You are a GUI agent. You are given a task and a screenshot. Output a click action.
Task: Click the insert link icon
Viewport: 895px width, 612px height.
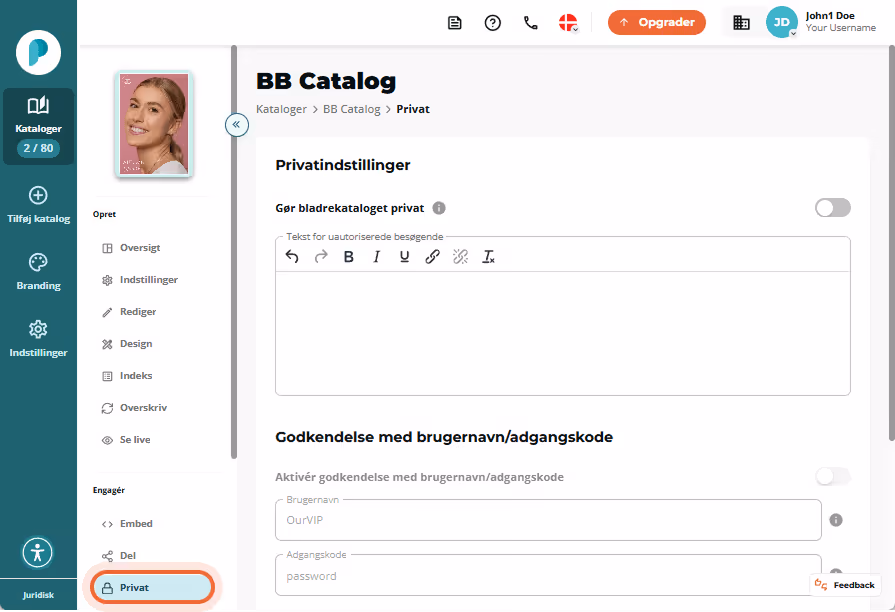(433, 257)
